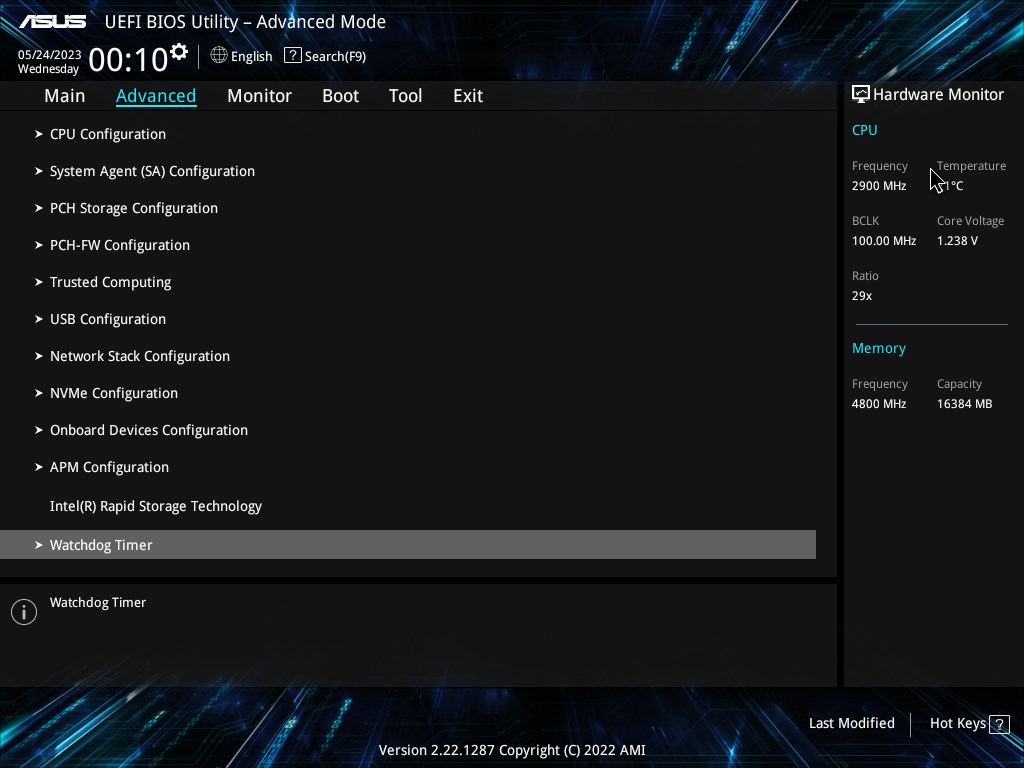This screenshot has width=1024, height=768.
Task: Expand the CPU Configuration arrow
Action: [x=39, y=134]
